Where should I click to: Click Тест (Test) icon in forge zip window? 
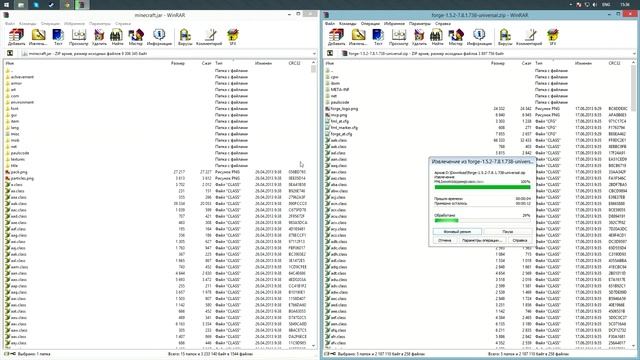(x=378, y=37)
